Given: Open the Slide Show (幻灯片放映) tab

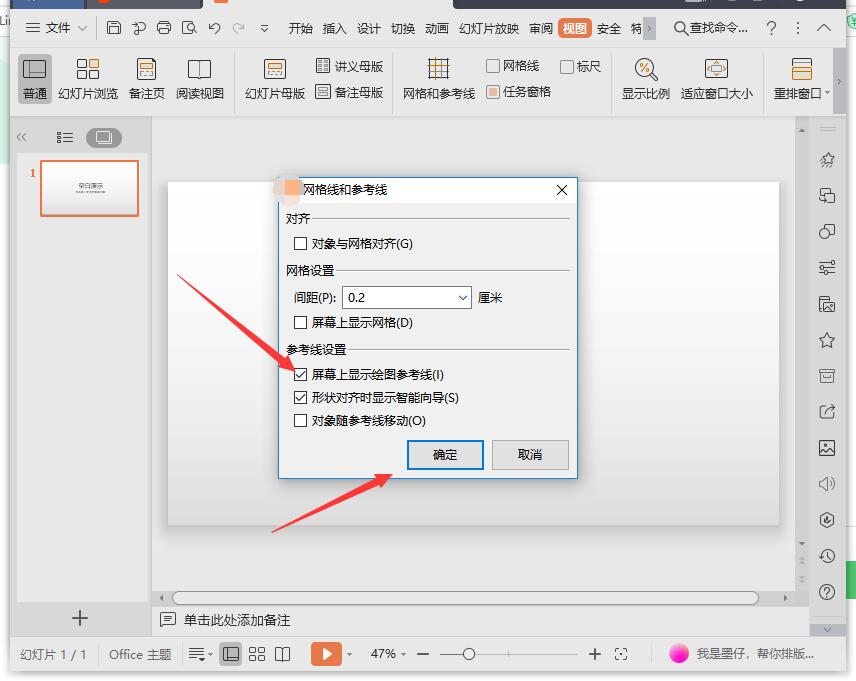Looking at the screenshot, I should point(489,28).
